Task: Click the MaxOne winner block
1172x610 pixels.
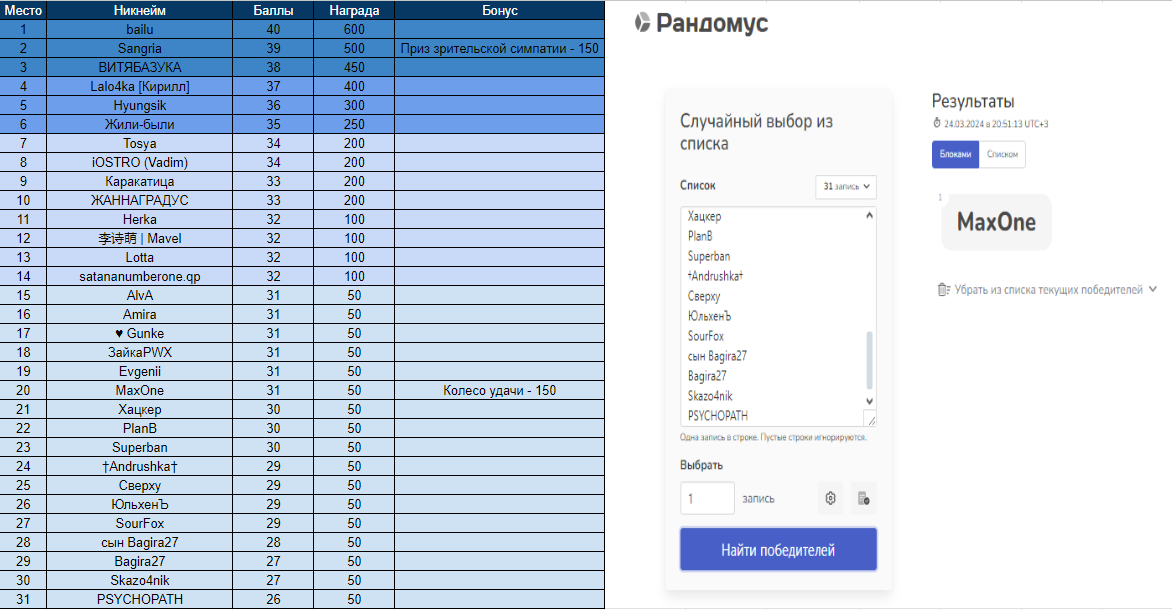Action: (x=995, y=221)
